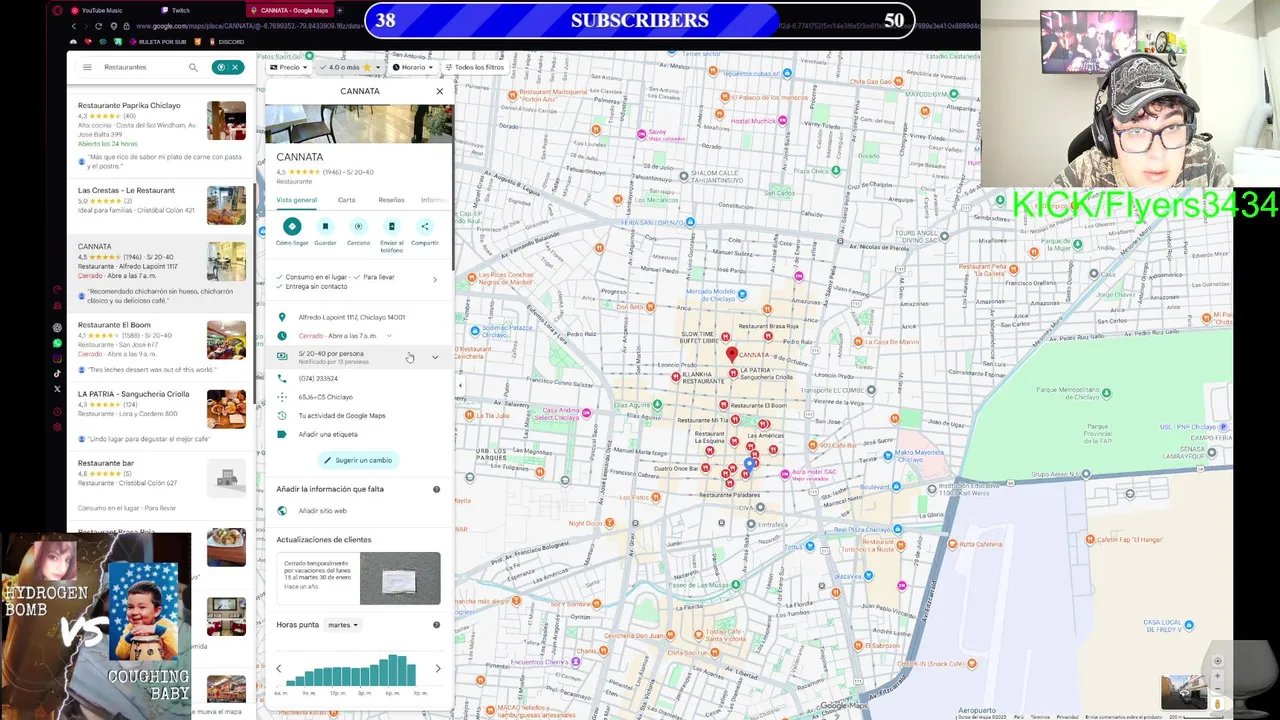Viewport: 1280px width, 720px height.
Task: Click Añadir sitio web link
Action: (322, 511)
